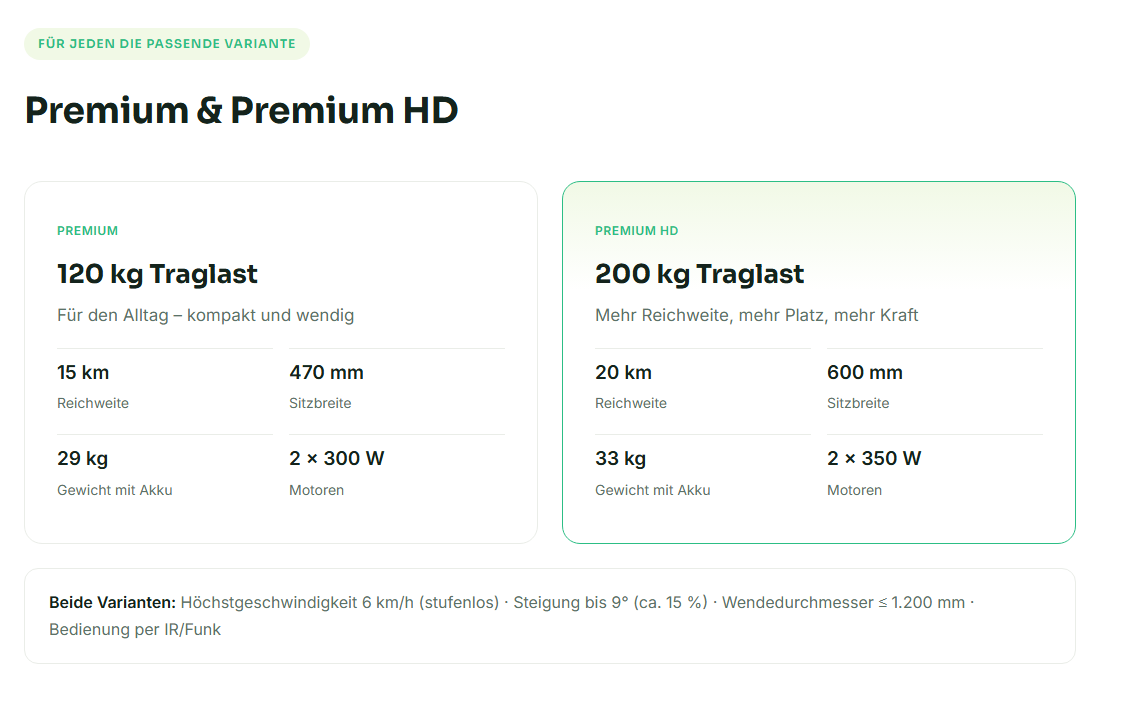1130x726 pixels.
Task: Select the green PREMIUM label
Action: [87, 231]
